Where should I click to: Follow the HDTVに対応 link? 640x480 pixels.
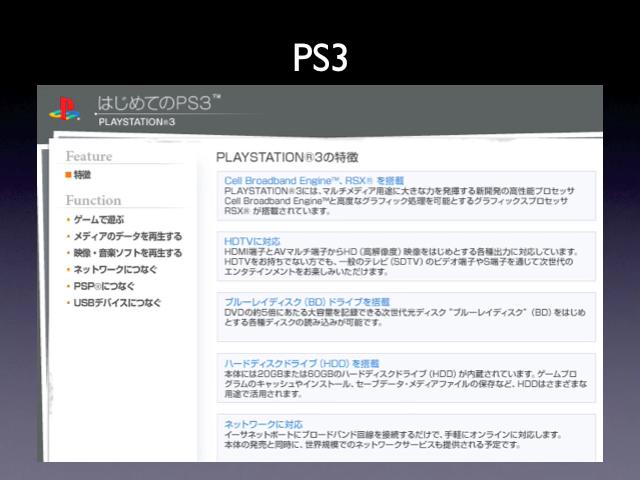252,241
